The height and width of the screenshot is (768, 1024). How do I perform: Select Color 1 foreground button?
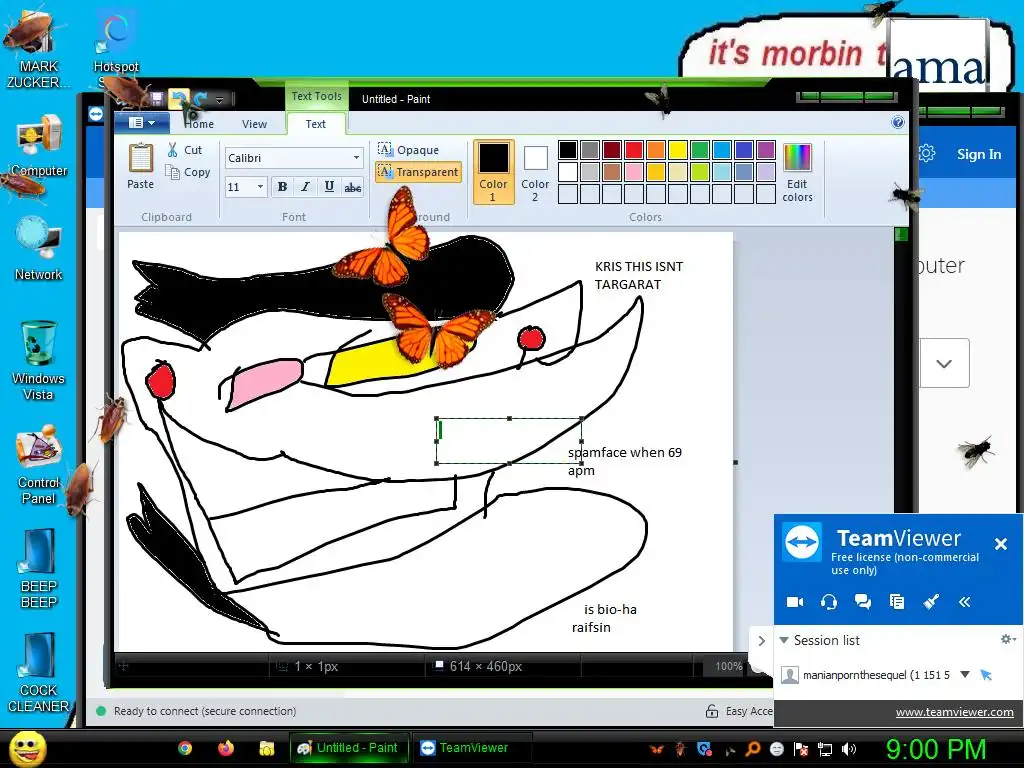point(494,172)
